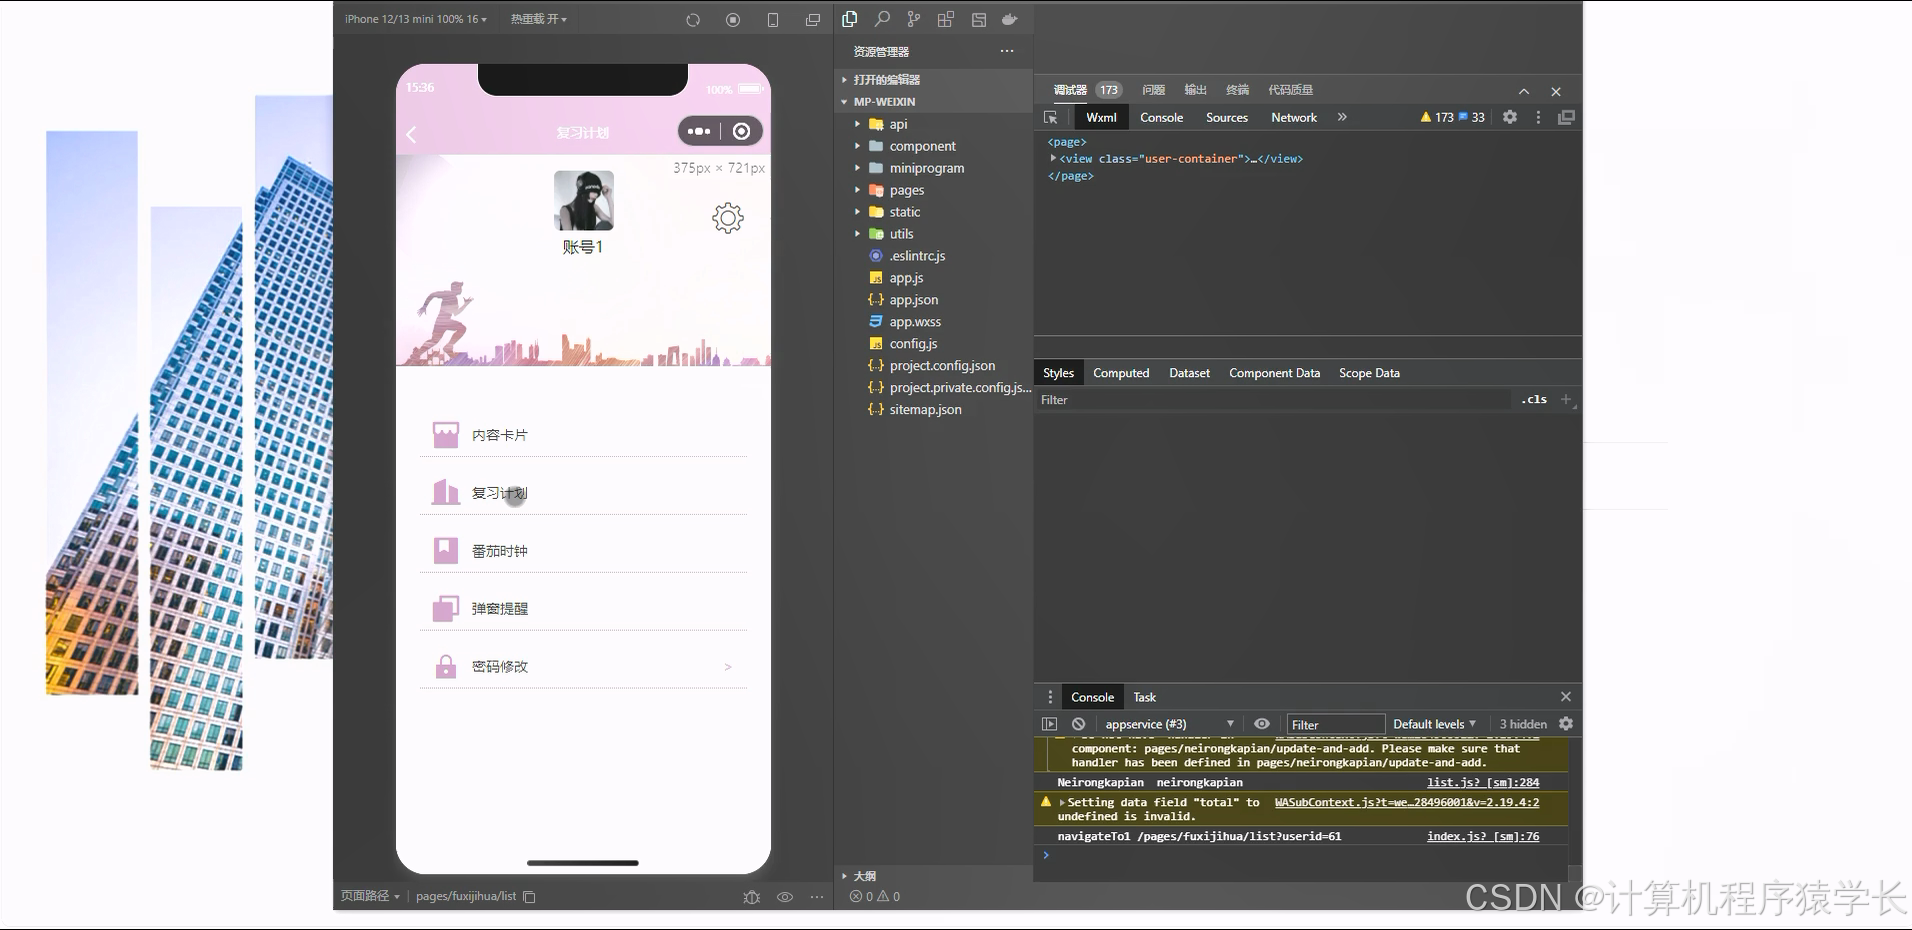Toggle the eye icon in console toolbar
The width and height of the screenshot is (1912, 930).
click(1262, 724)
